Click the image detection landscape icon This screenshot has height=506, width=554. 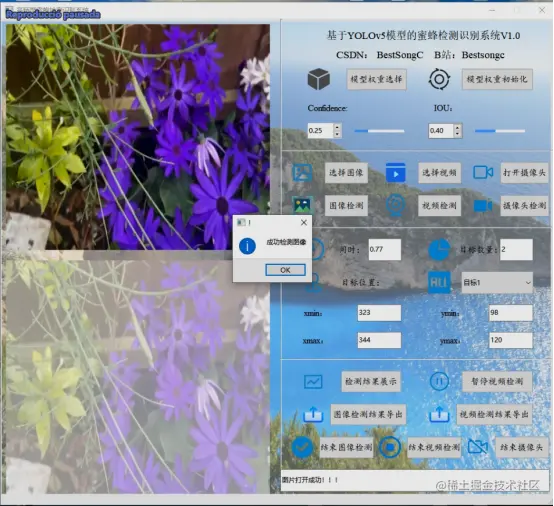(x=302, y=205)
